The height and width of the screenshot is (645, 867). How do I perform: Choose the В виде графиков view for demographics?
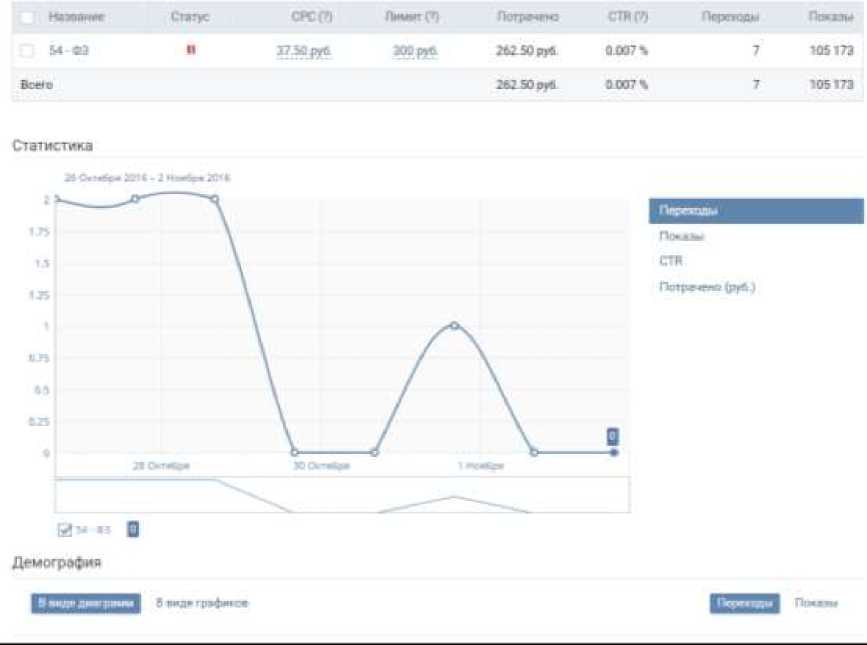202,603
